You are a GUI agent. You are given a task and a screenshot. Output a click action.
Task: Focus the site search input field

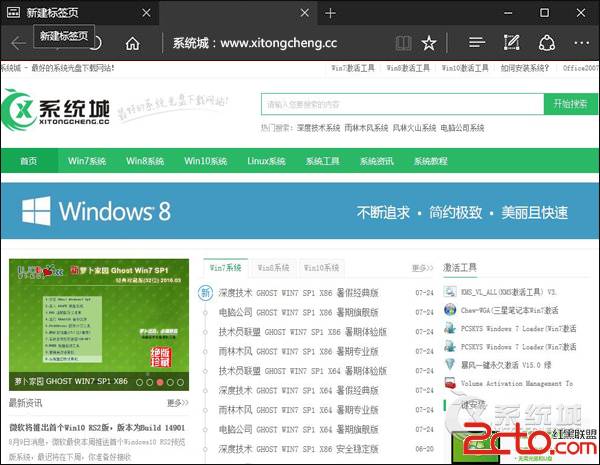[402, 104]
